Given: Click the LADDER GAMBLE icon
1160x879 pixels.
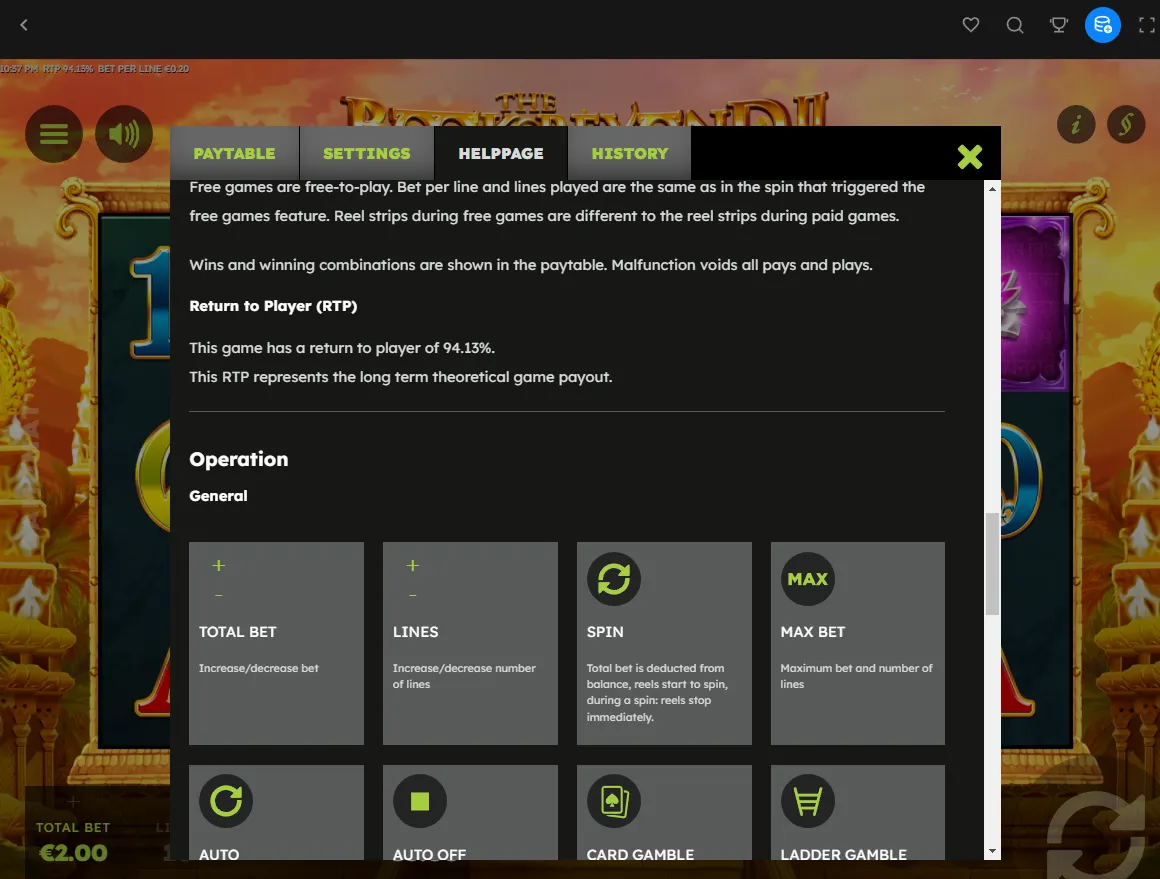Looking at the screenshot, I should (808, 801).
